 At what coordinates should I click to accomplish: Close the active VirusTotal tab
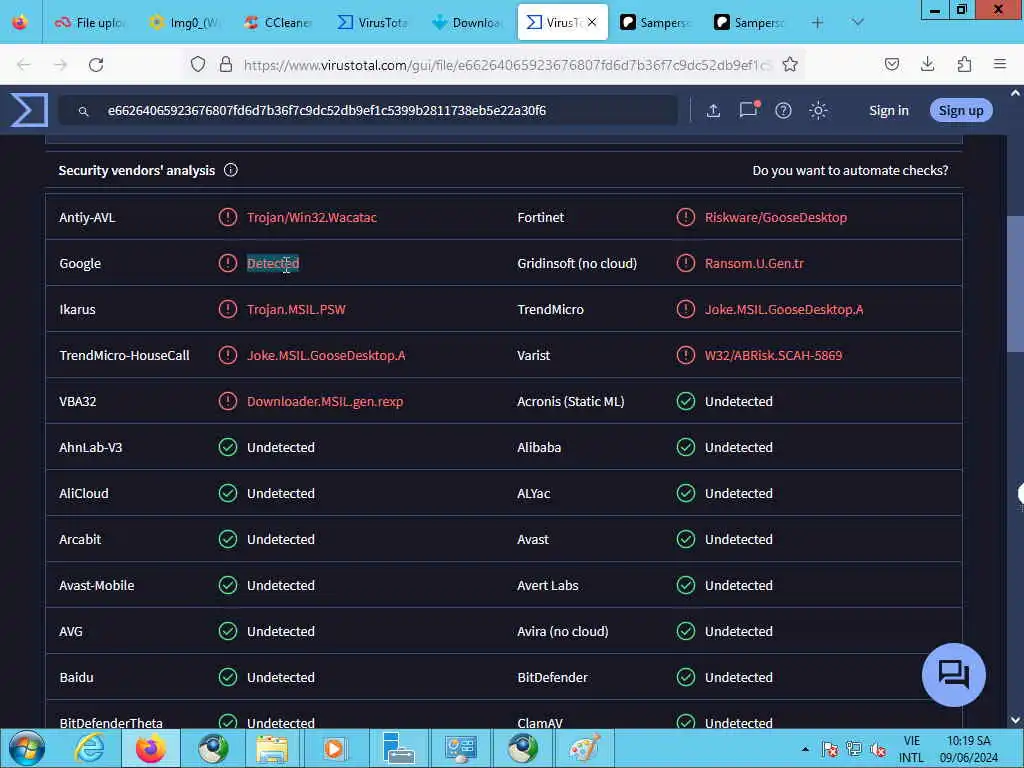tap(592, 22)
